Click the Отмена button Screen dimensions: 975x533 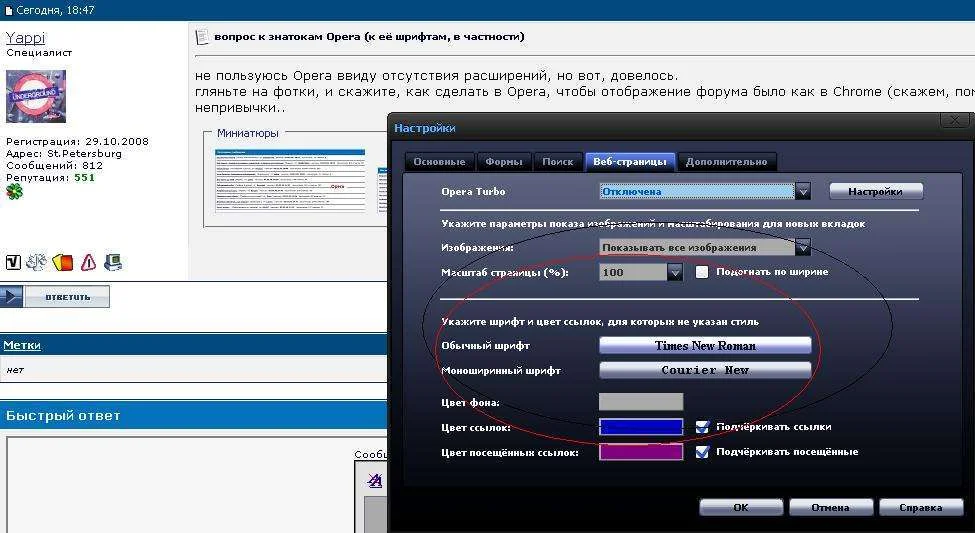pos(831,508)
